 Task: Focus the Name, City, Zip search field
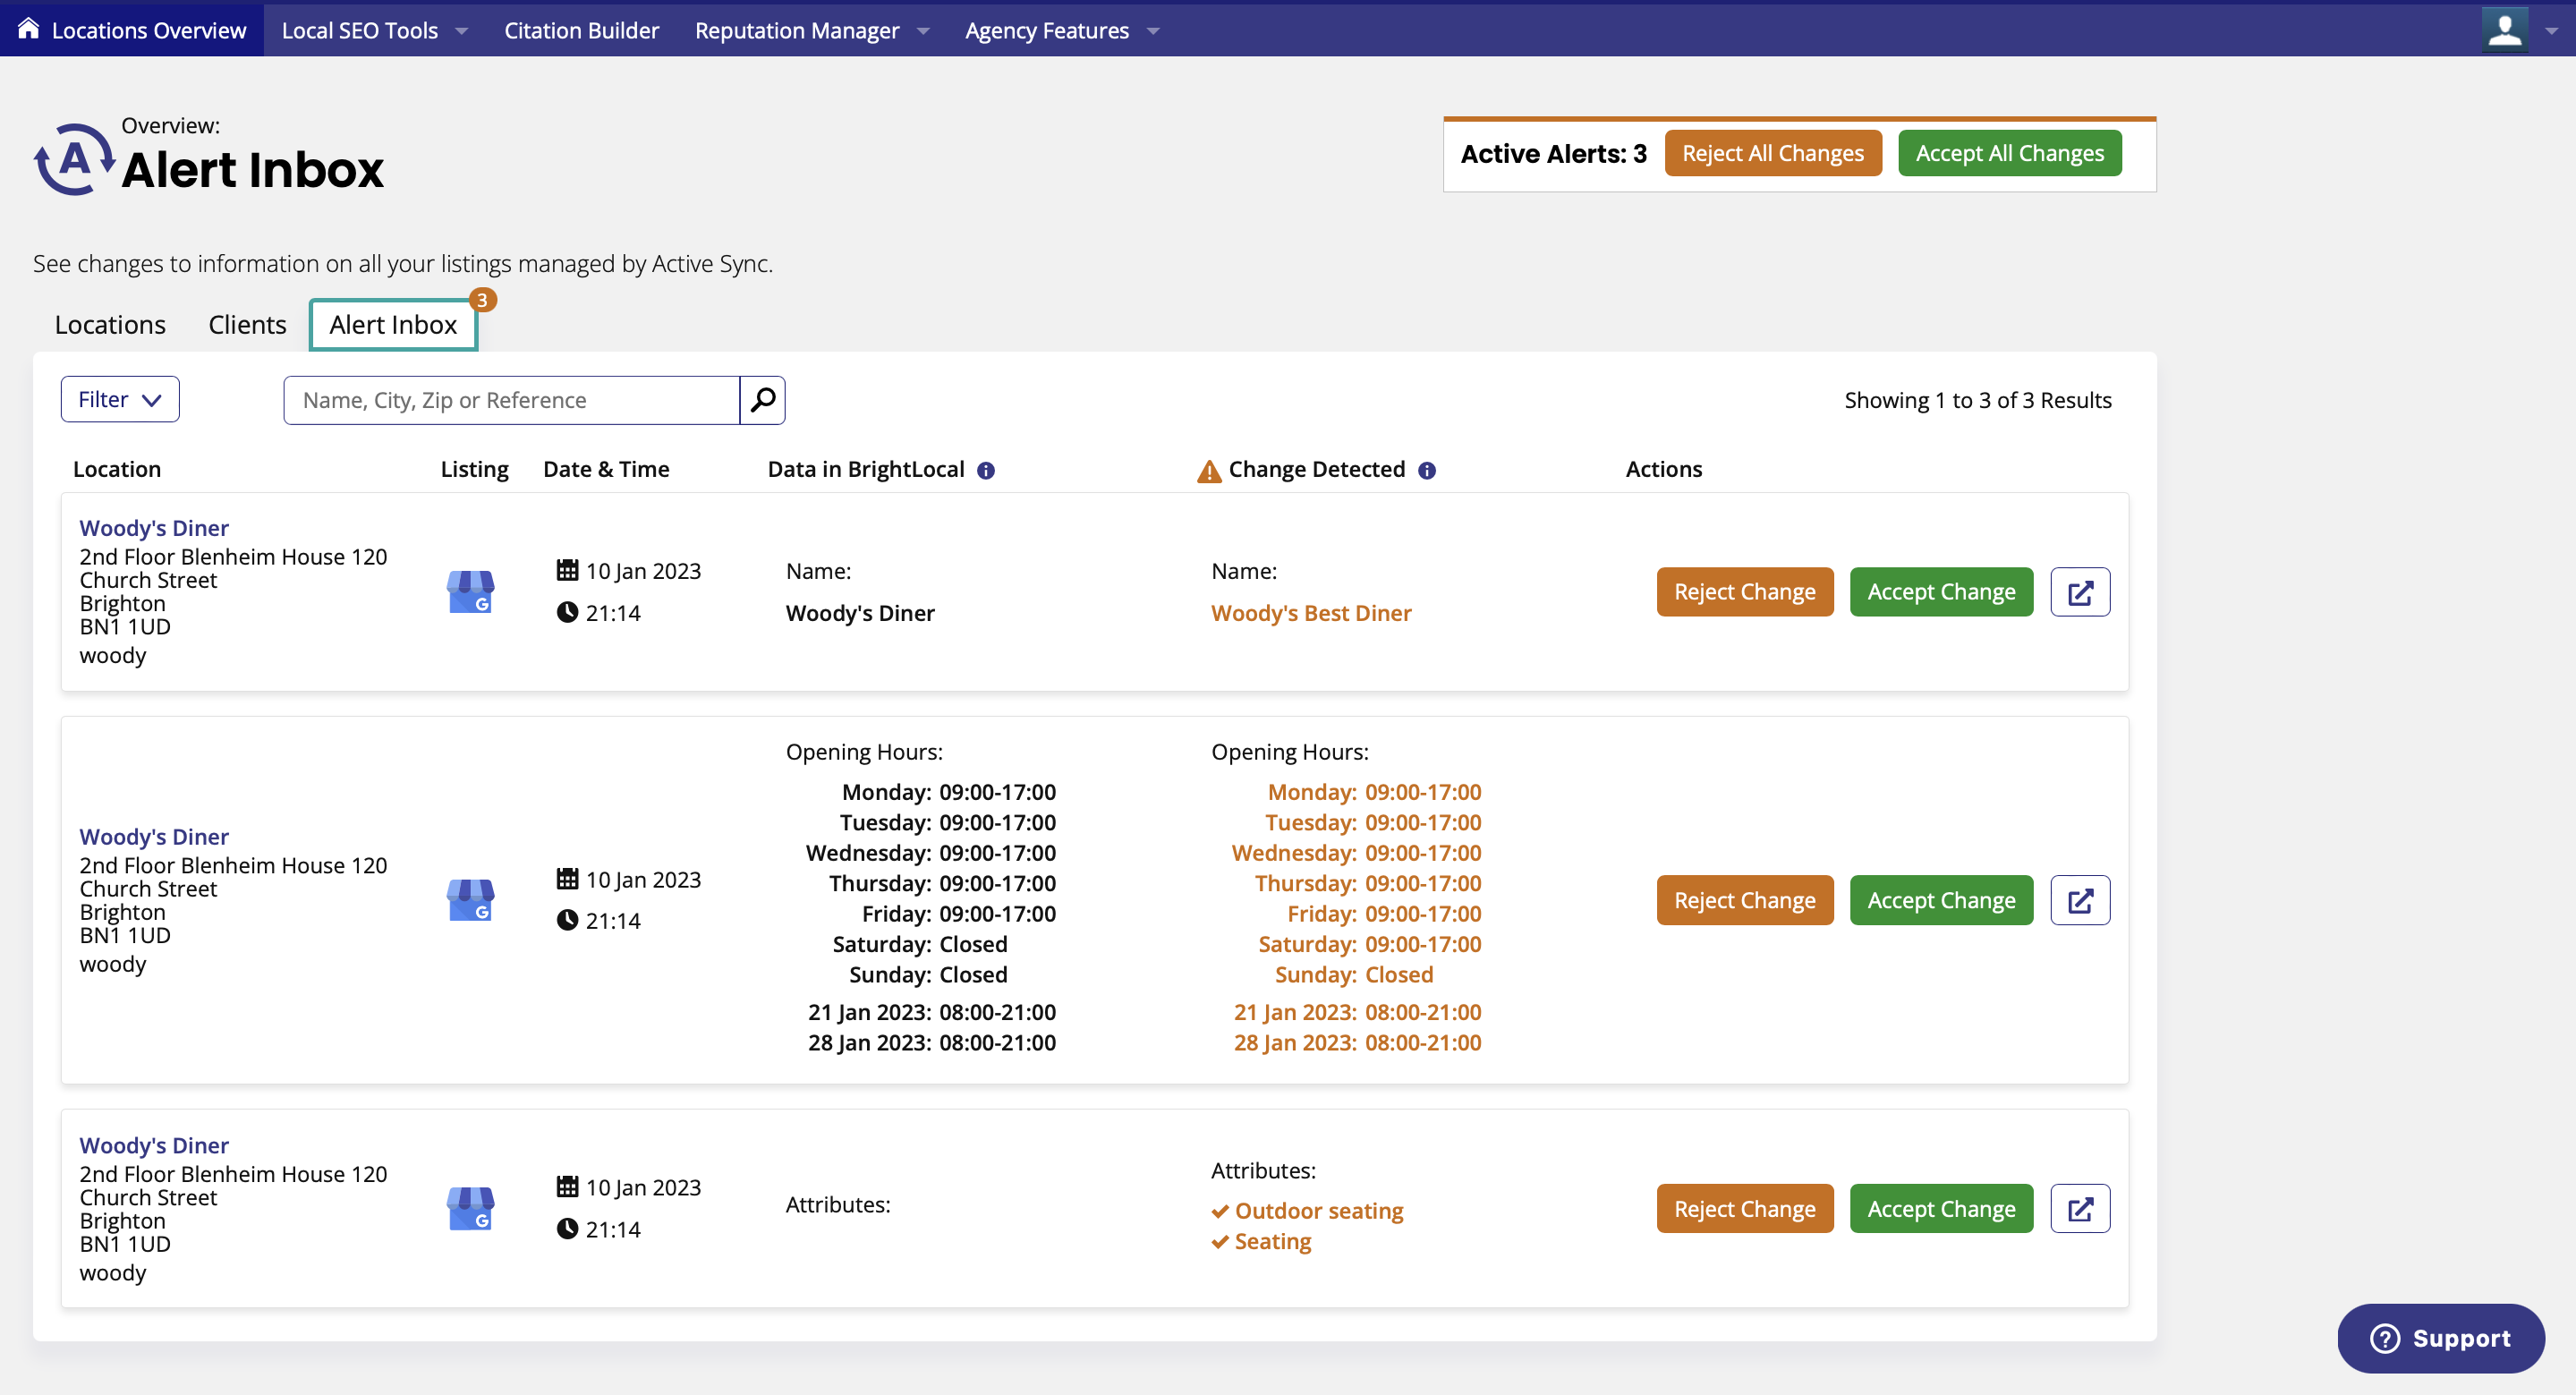pos(511,400)
